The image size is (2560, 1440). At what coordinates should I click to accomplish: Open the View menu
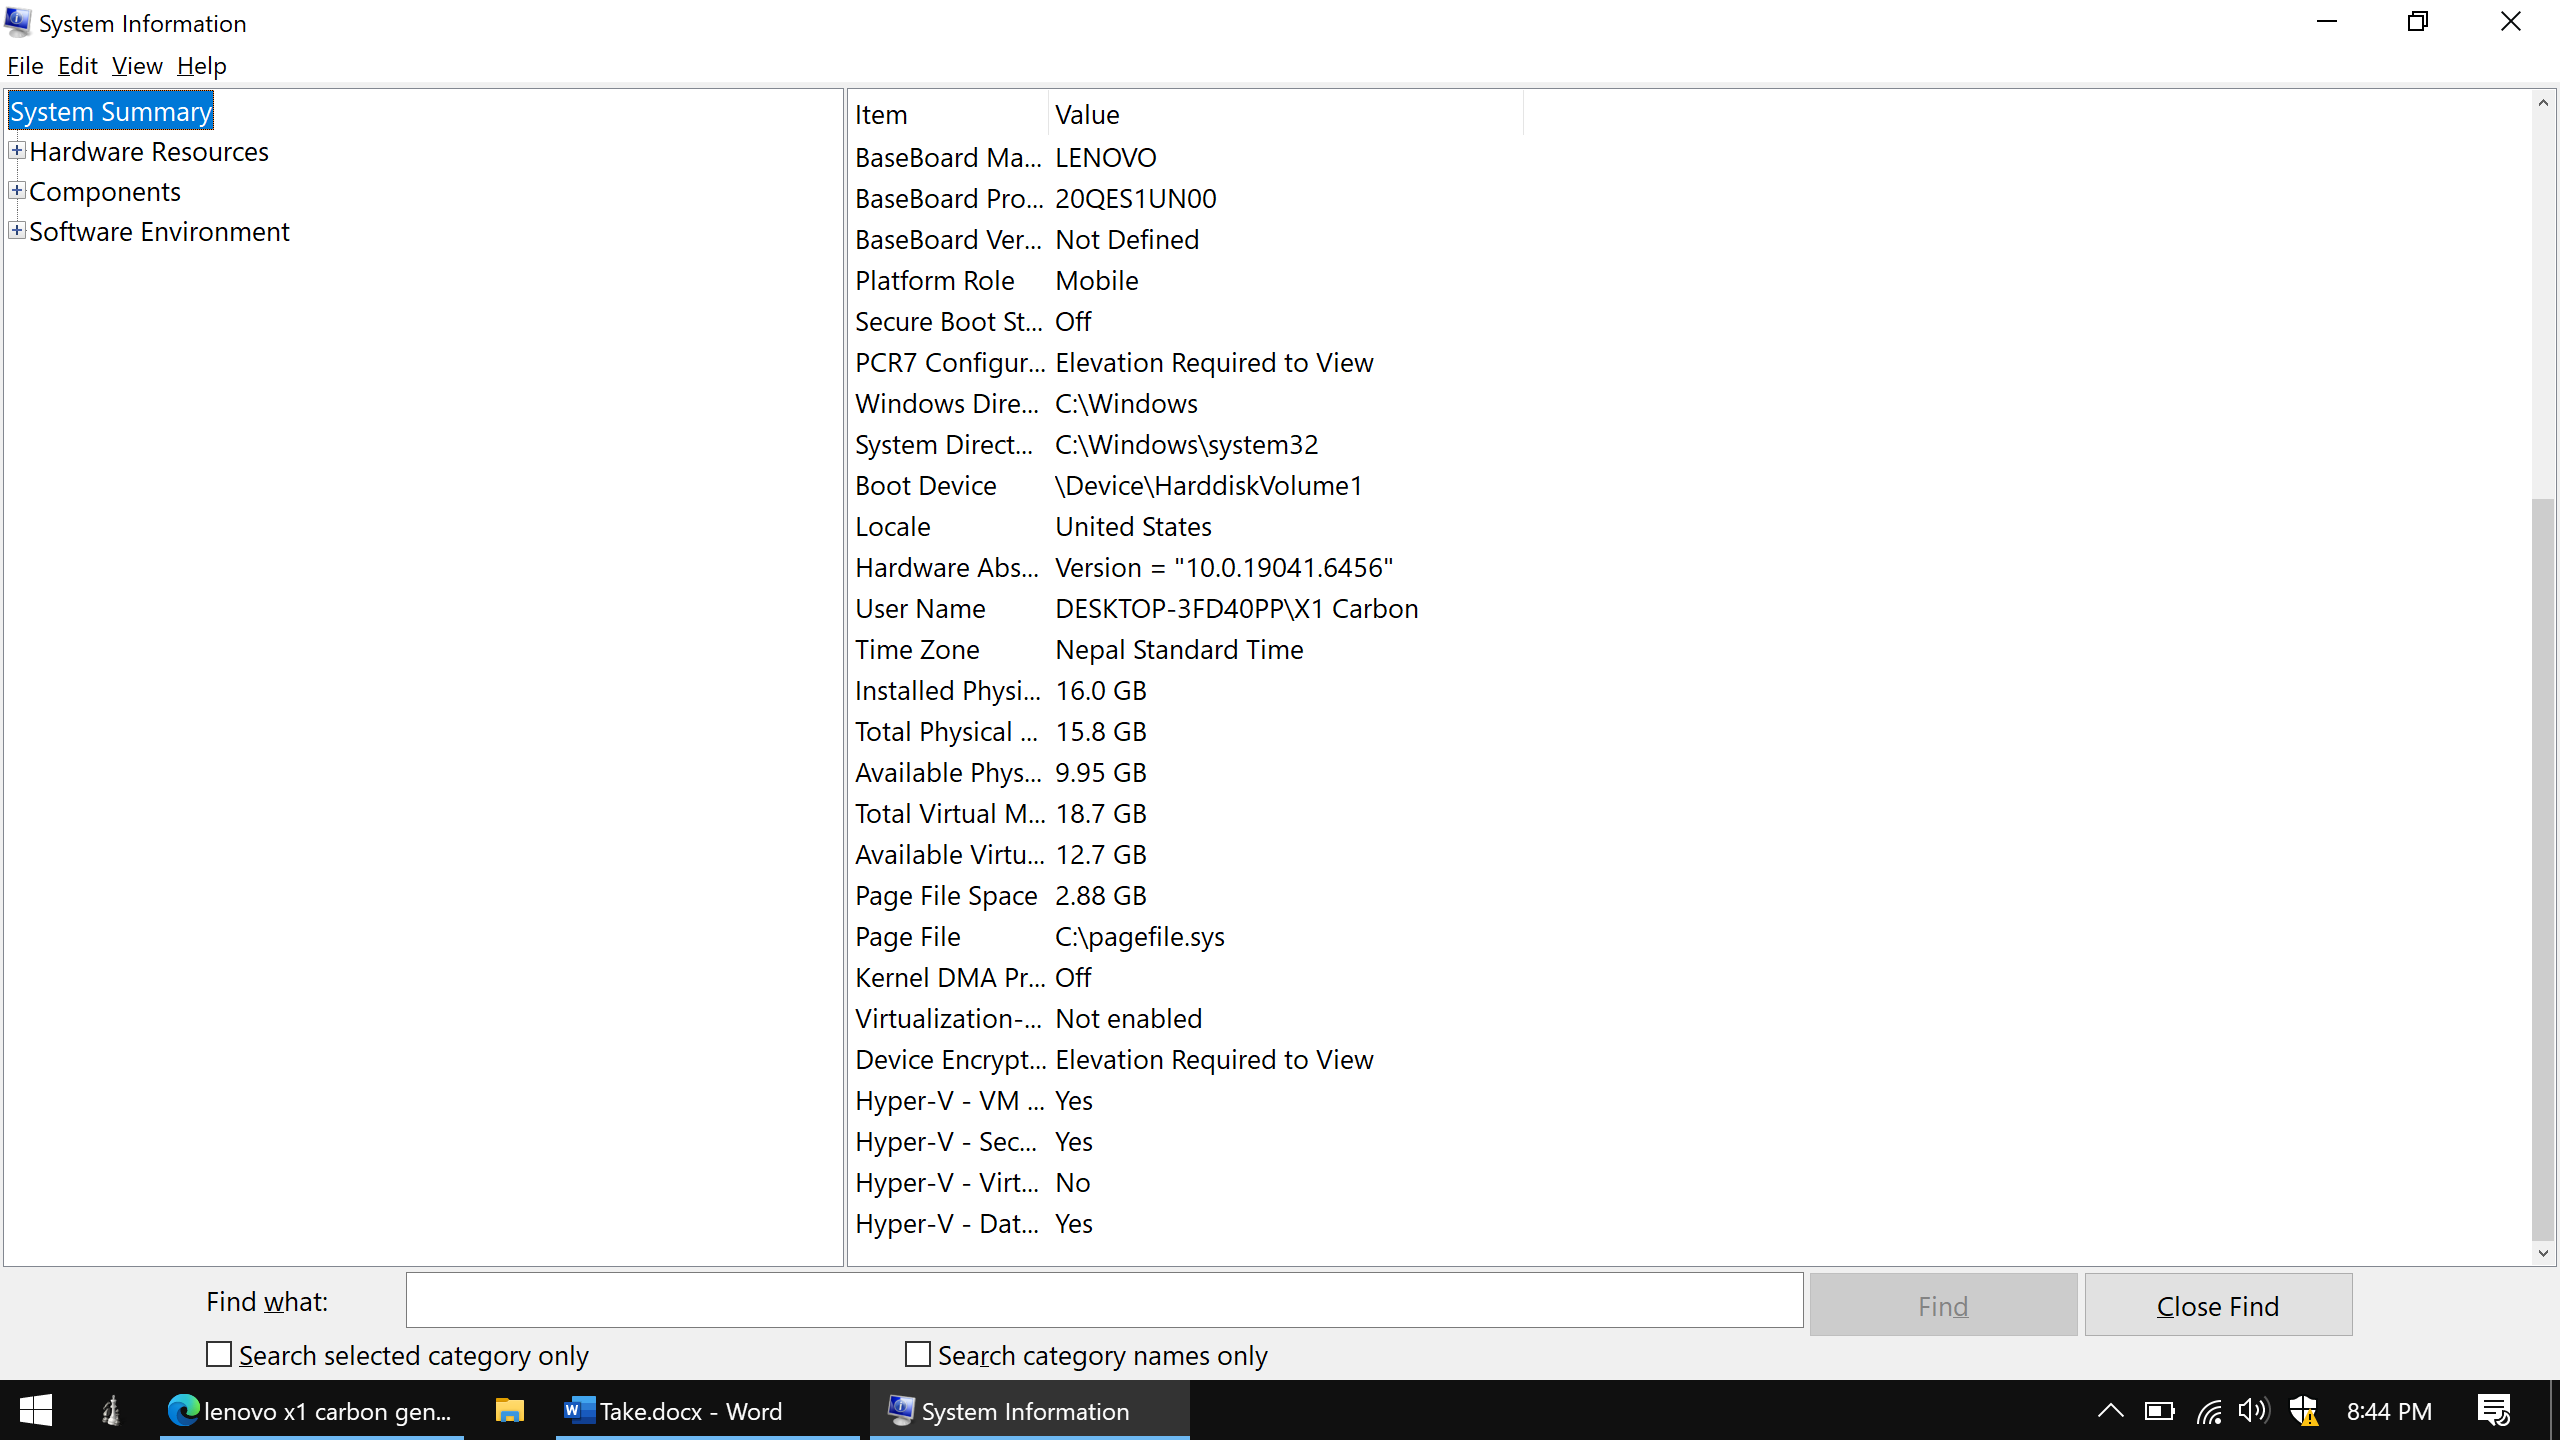(x=137, y=66)
